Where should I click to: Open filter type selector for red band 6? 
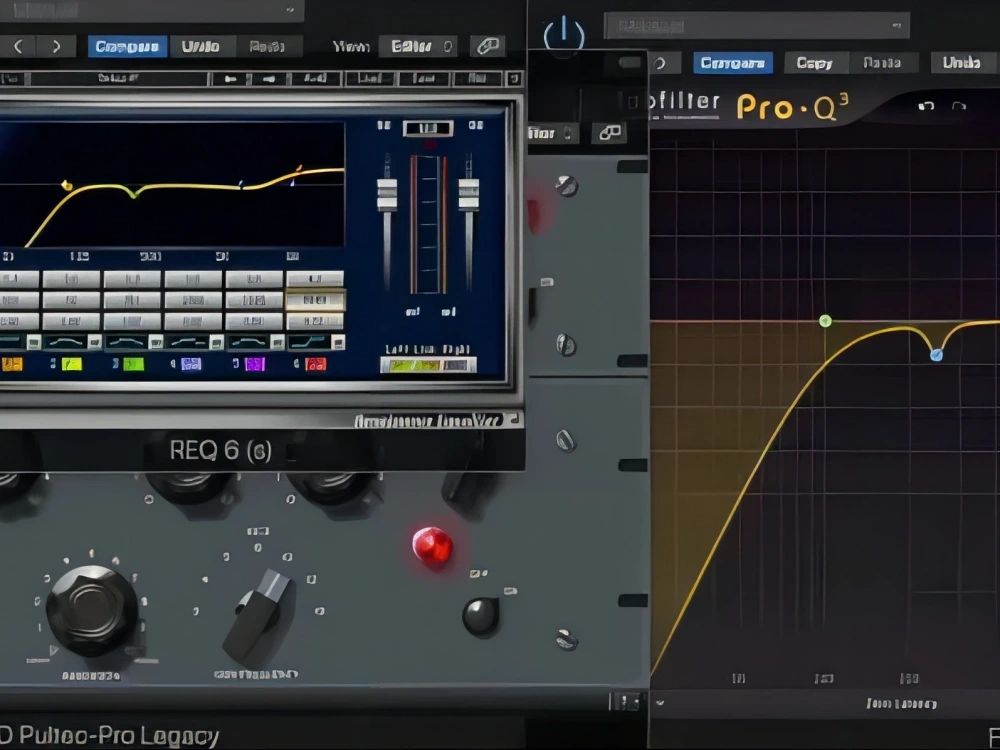316,342
